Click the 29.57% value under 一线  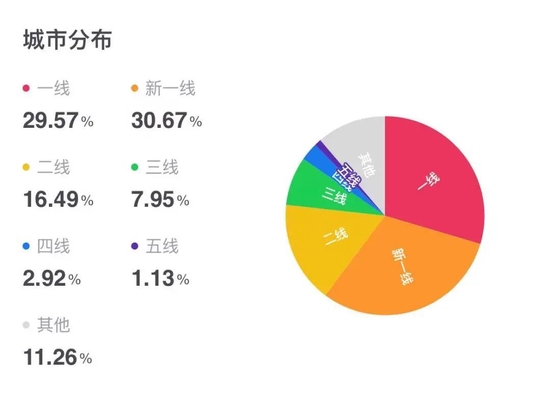(x=58, y=120)
